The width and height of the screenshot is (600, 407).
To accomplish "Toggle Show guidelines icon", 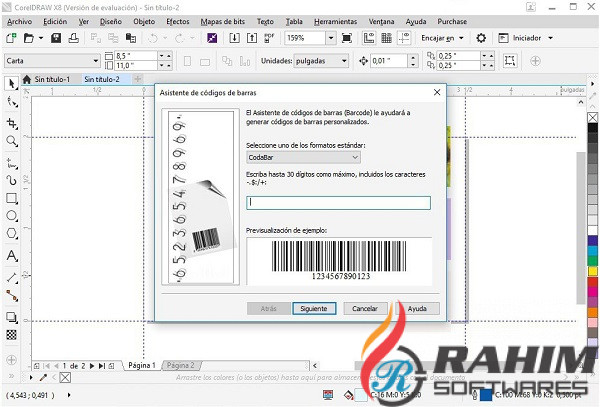I will pyautogui.click(x=404, y=38).
